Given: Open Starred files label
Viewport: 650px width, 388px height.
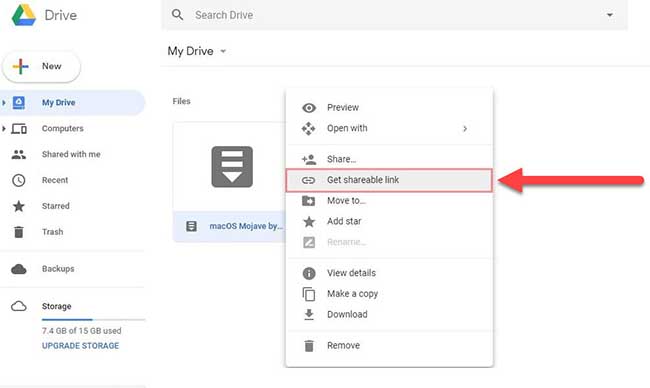Looking at the screenshot, I should [x=56, y=206].
